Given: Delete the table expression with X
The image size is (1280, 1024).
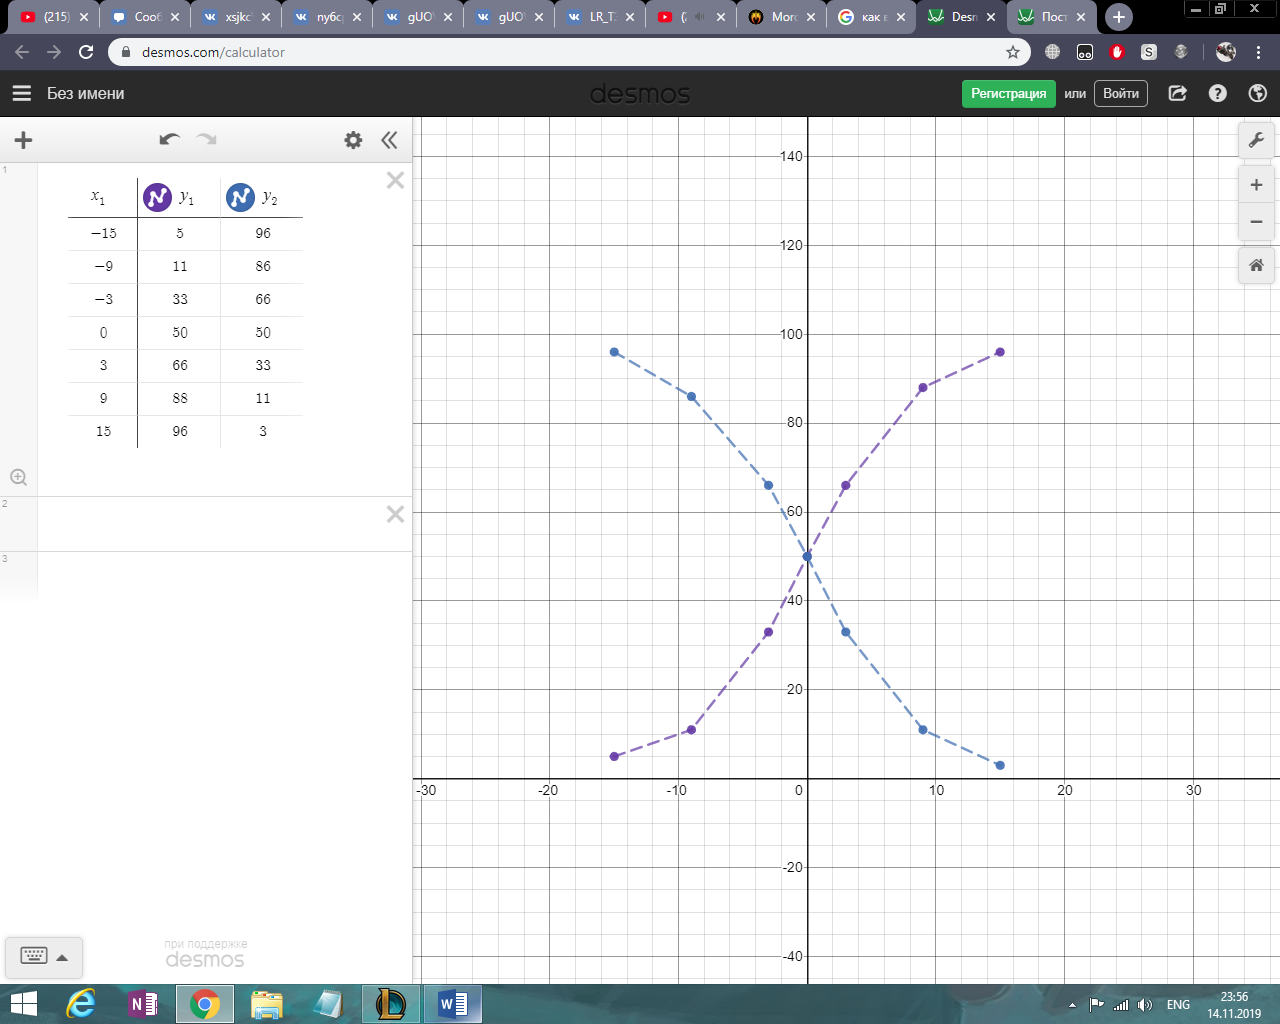Looking at the screenshot, I should coord(395,180).
